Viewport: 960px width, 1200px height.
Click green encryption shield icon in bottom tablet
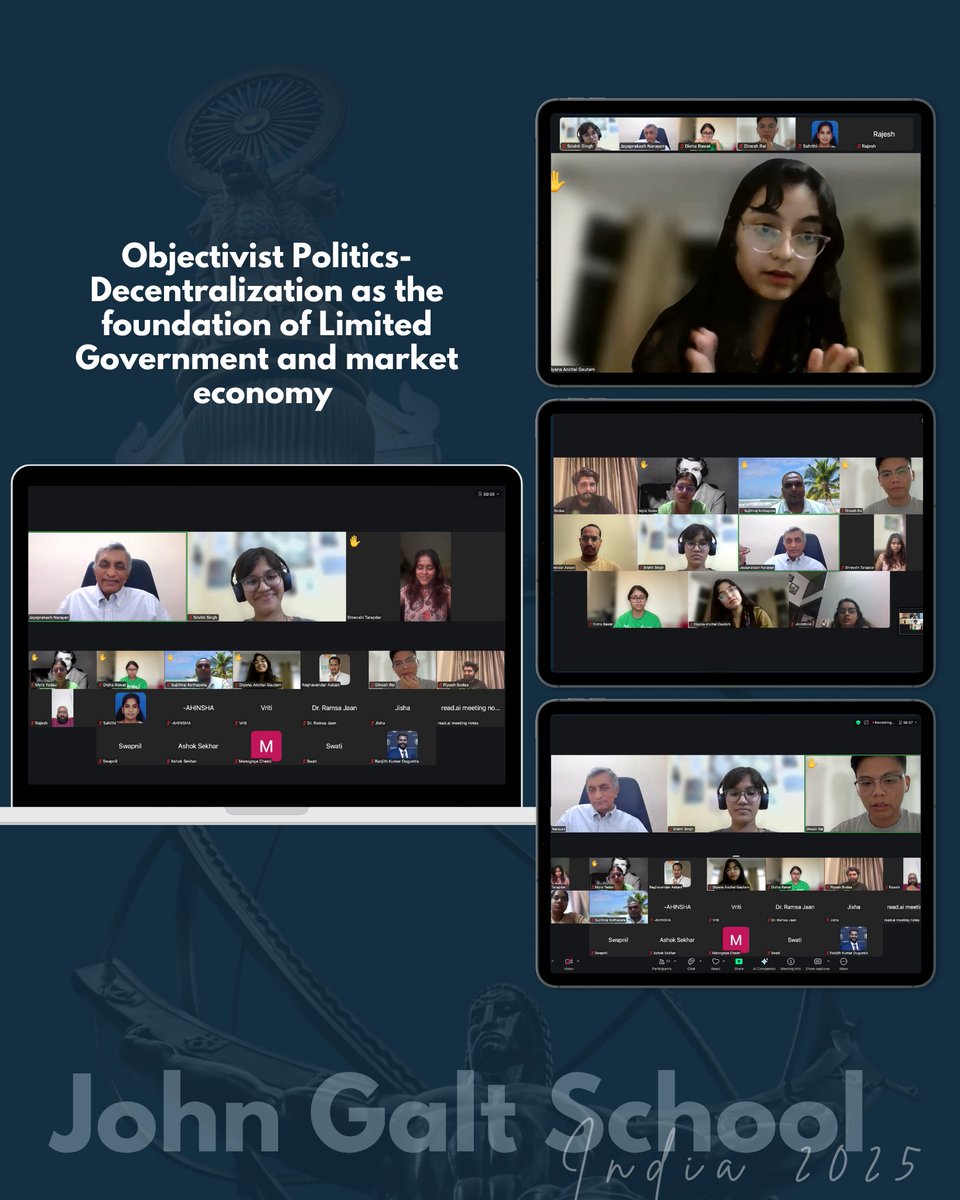pos(858,721)
